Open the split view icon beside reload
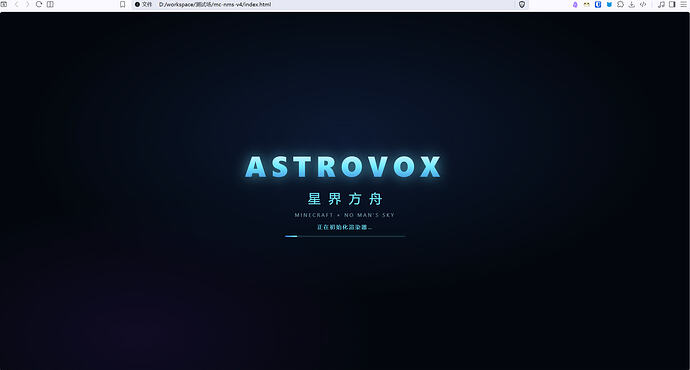 point(50,4)
